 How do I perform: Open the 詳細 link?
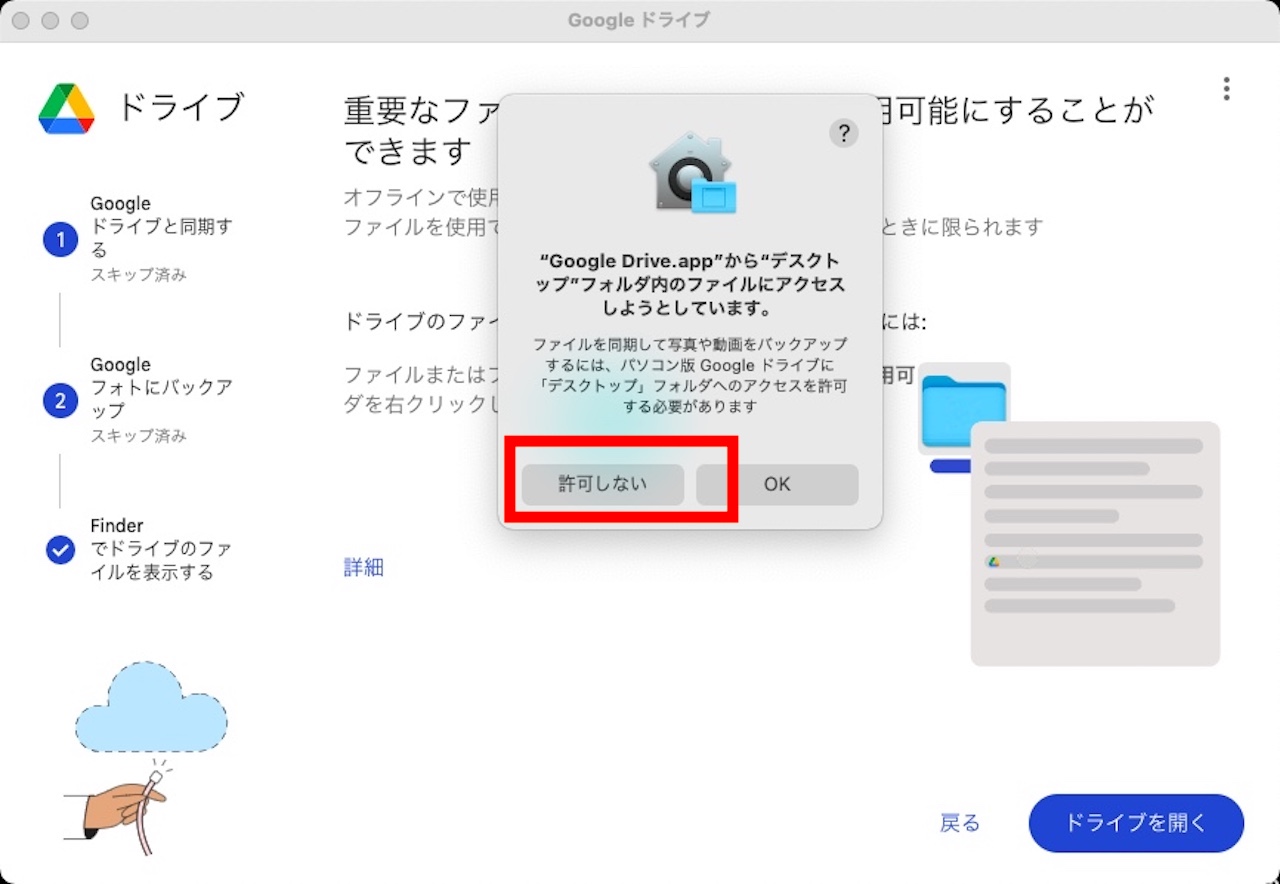[364, 567]
